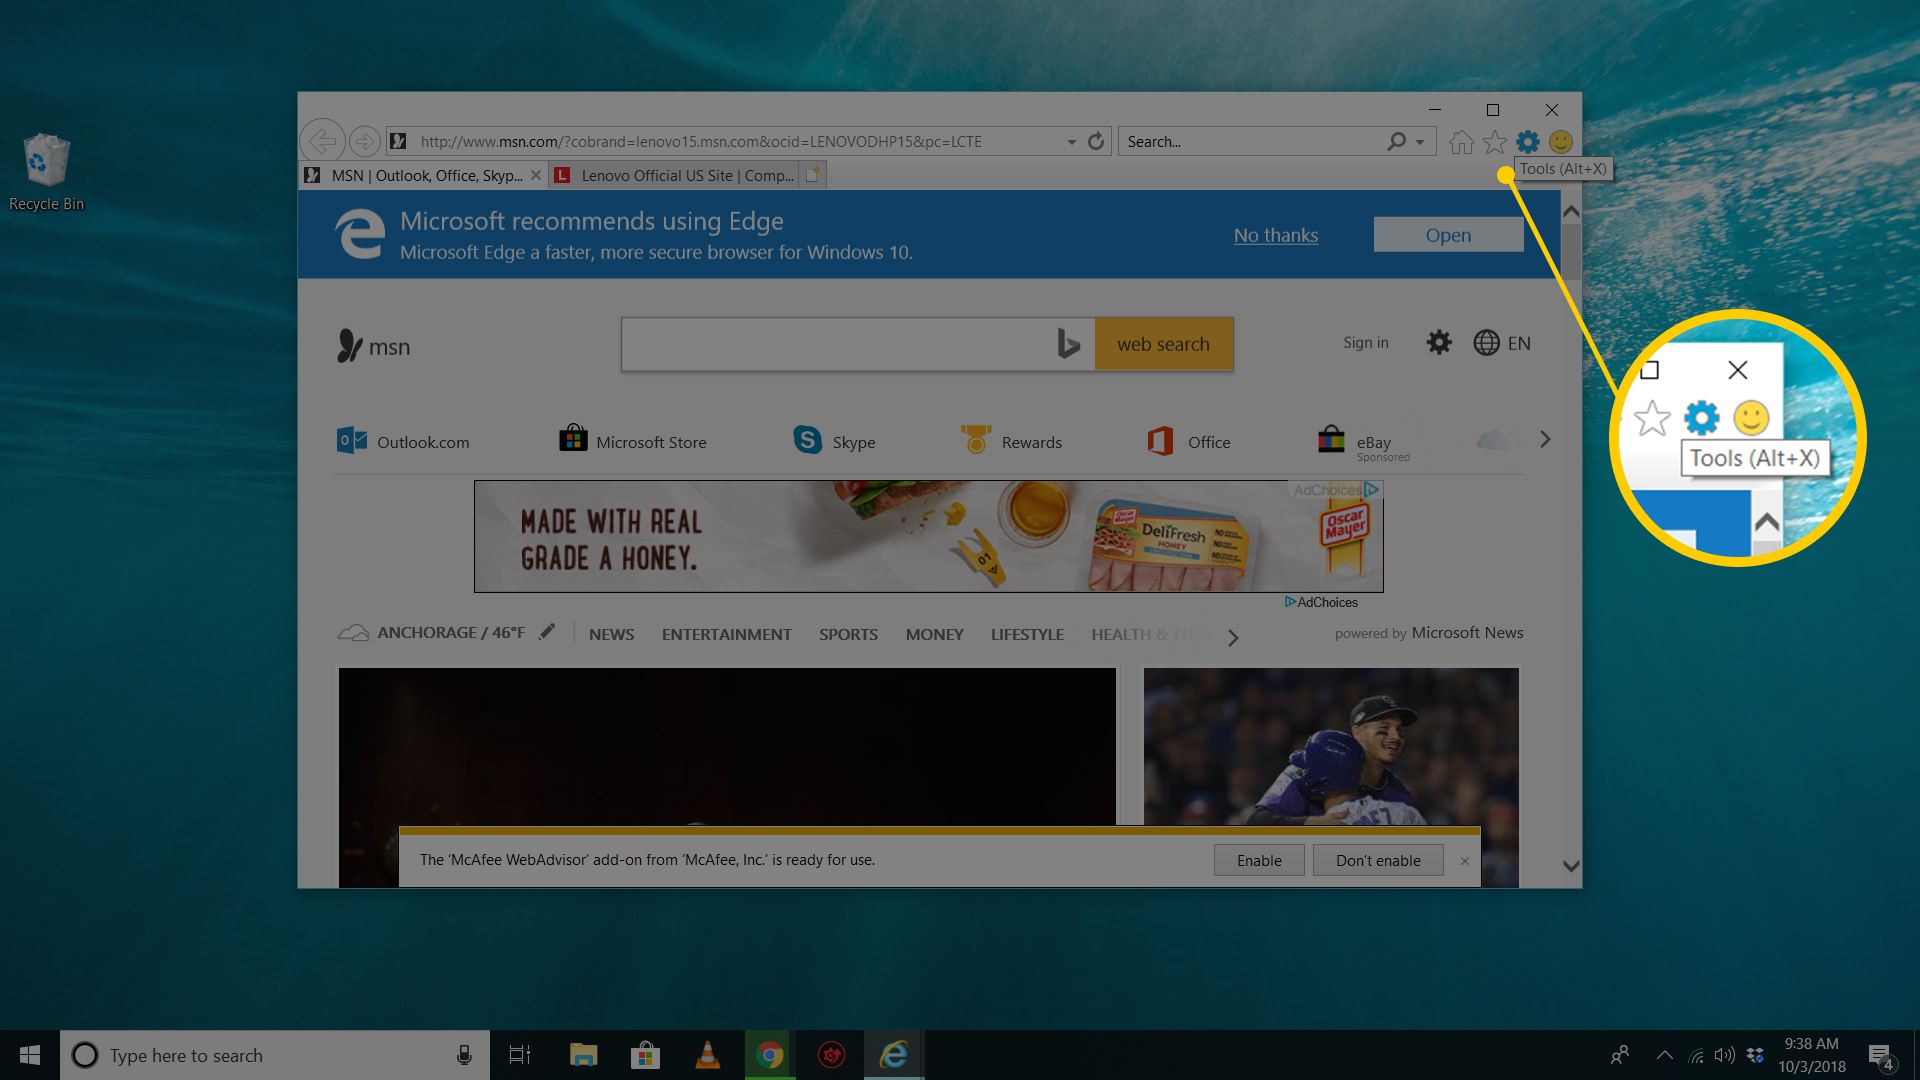This screenshot has height=1080, width=1920.
Task: Click the NEWS category menu item
Action: point(609,633)
